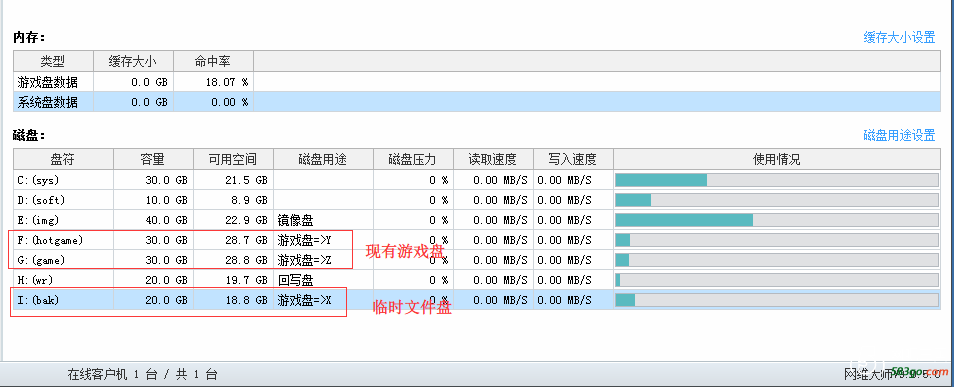Click the 8.9 GB free space cell

click(233, 200)
